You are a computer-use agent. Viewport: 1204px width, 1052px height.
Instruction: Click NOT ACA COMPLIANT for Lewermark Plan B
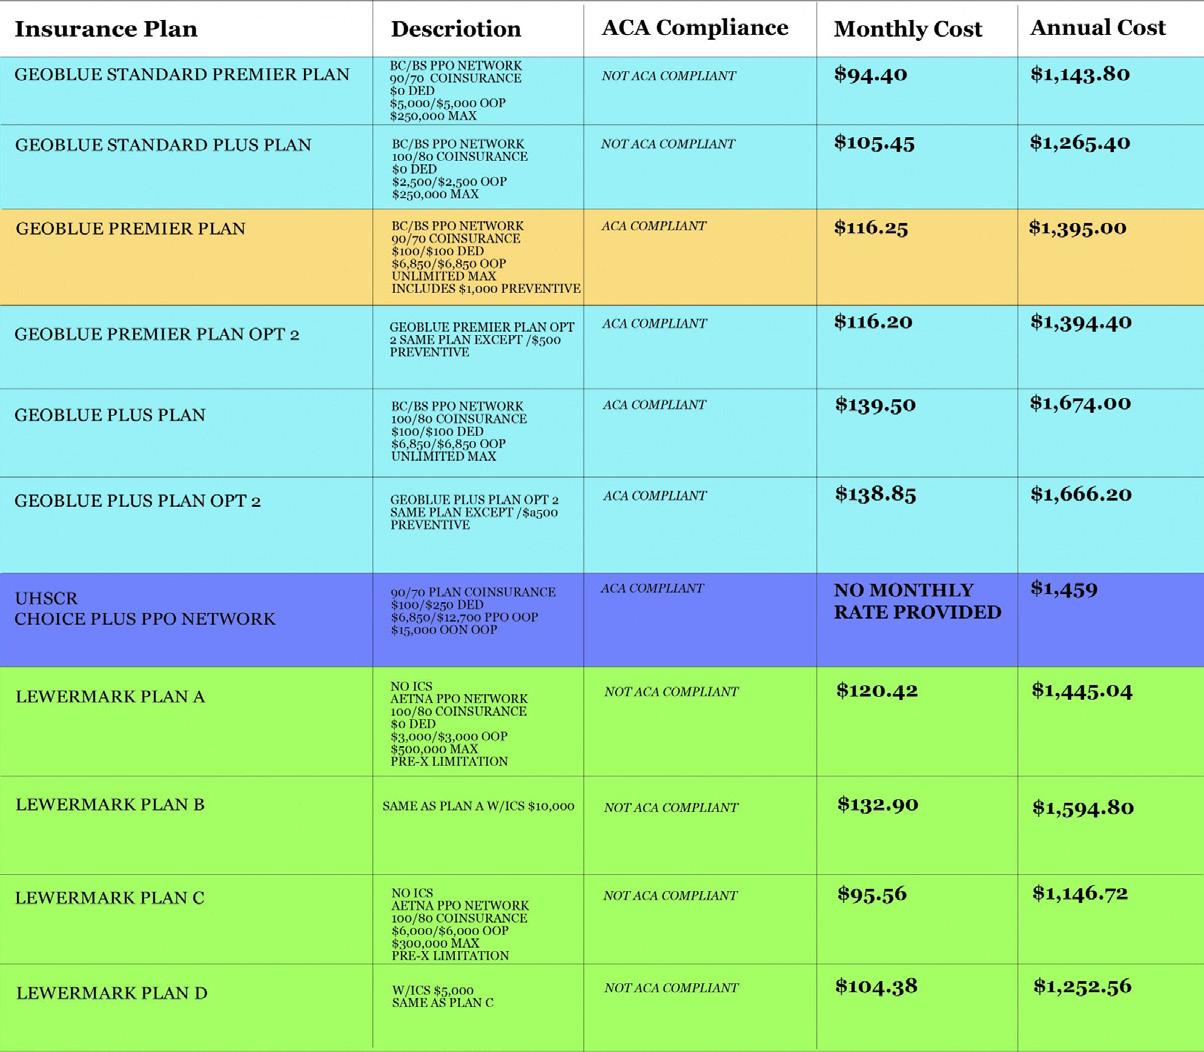coord(671,808)
